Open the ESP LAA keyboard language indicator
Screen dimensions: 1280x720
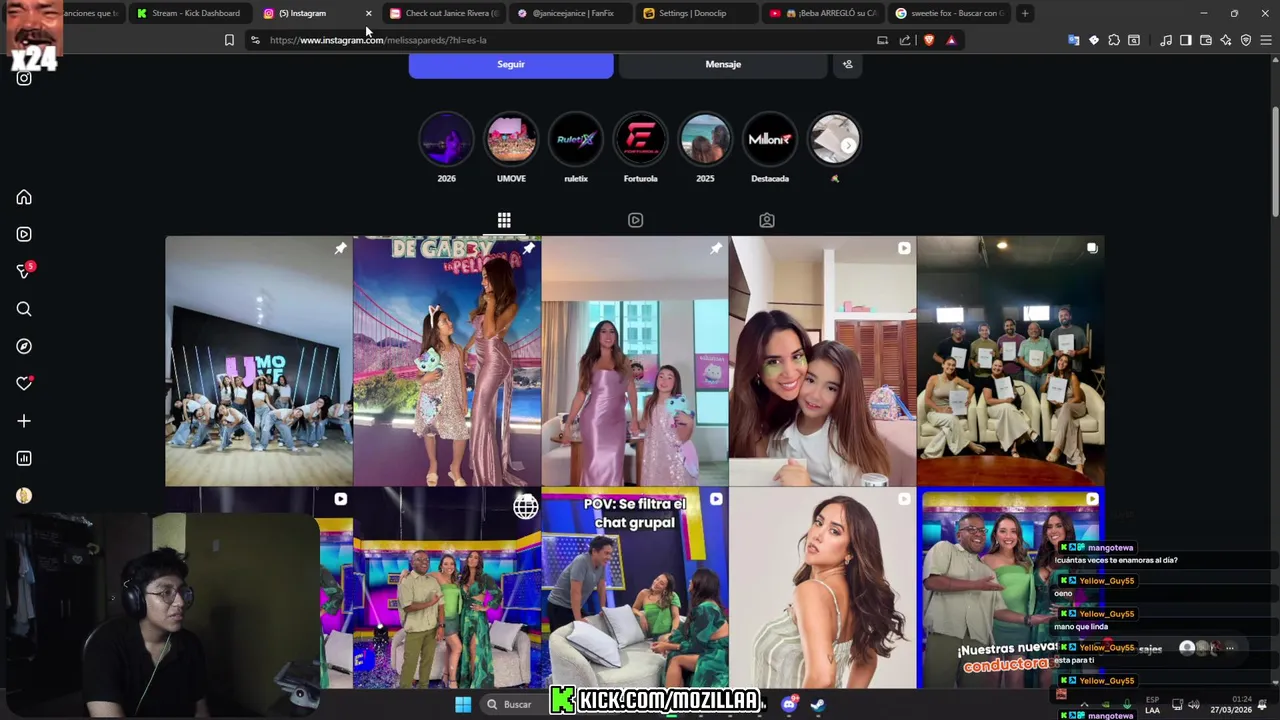[x=1153, y=704]
